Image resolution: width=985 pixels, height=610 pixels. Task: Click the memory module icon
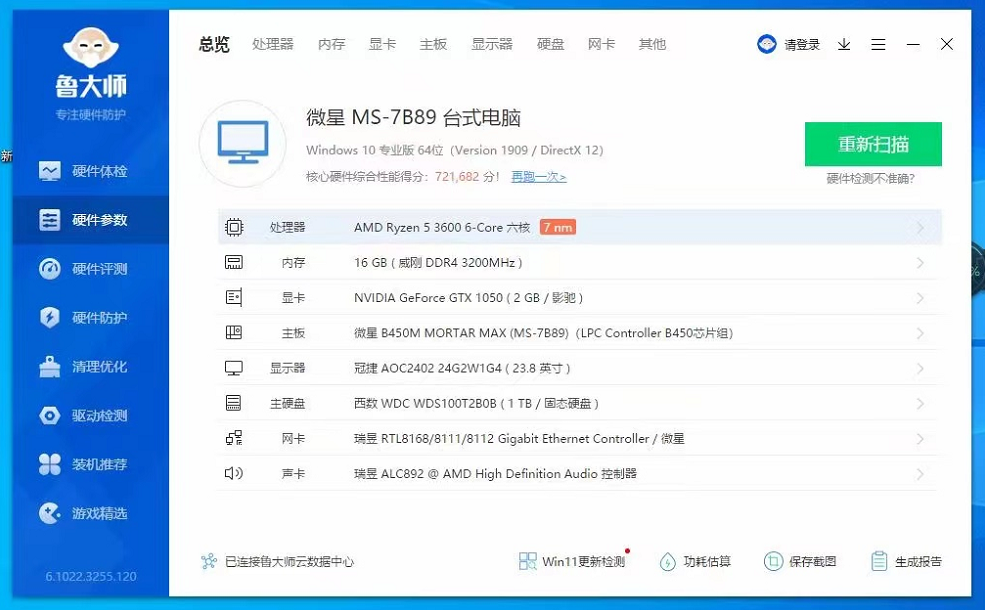tap(234, 262)
